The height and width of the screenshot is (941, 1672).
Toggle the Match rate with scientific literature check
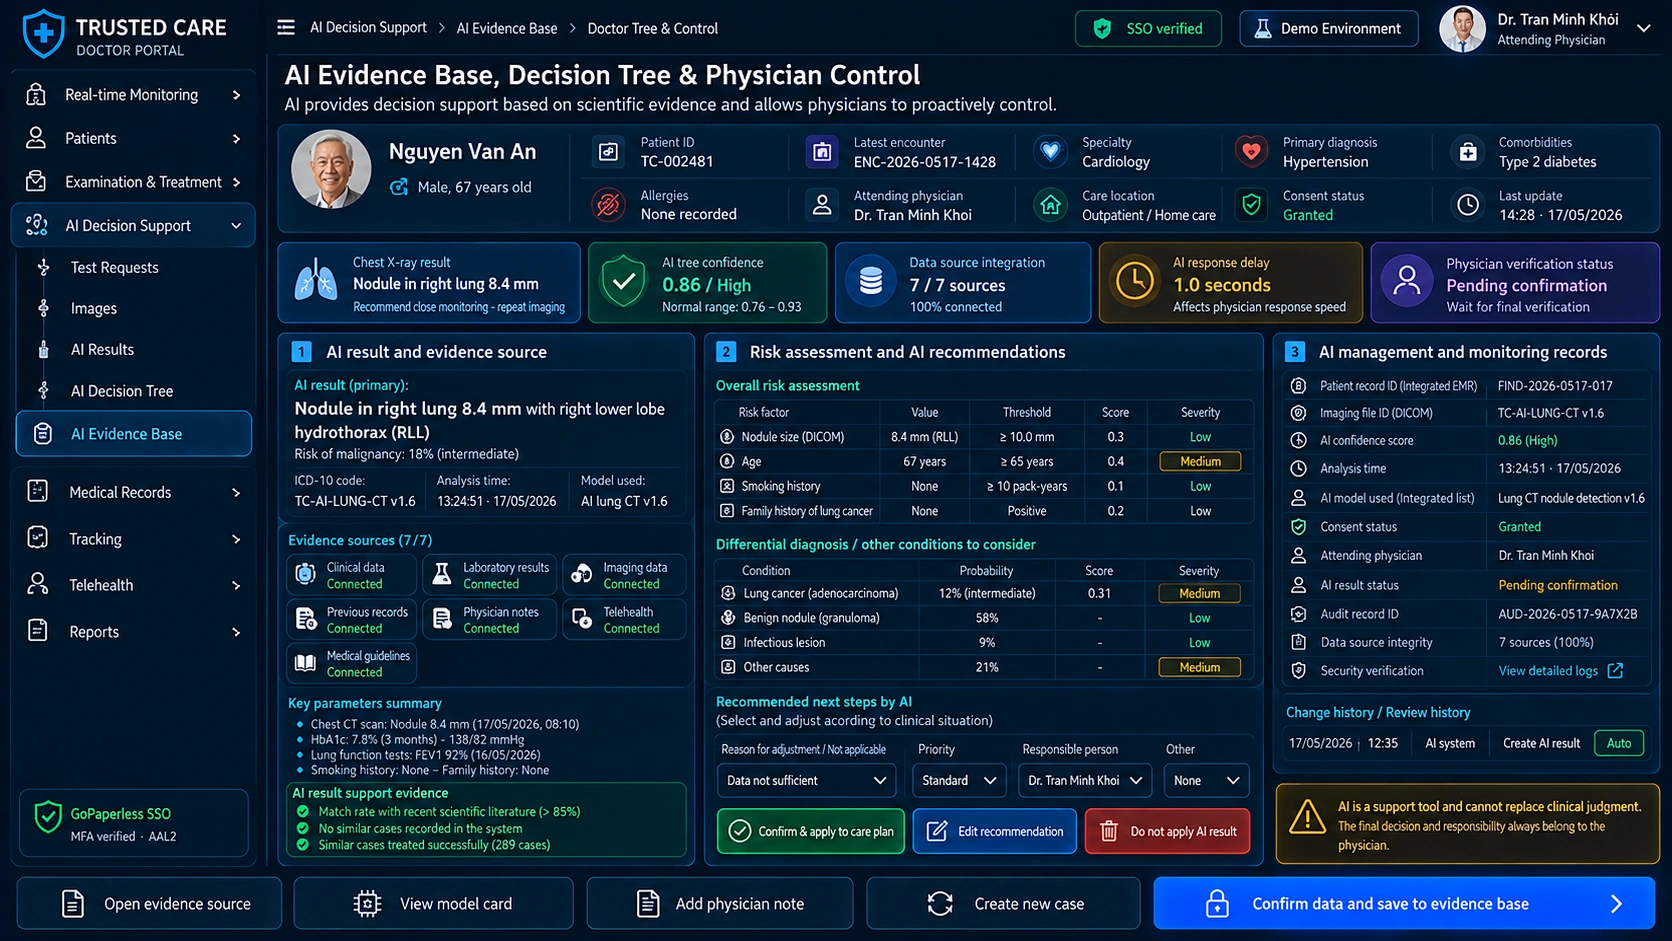point(303,812)
